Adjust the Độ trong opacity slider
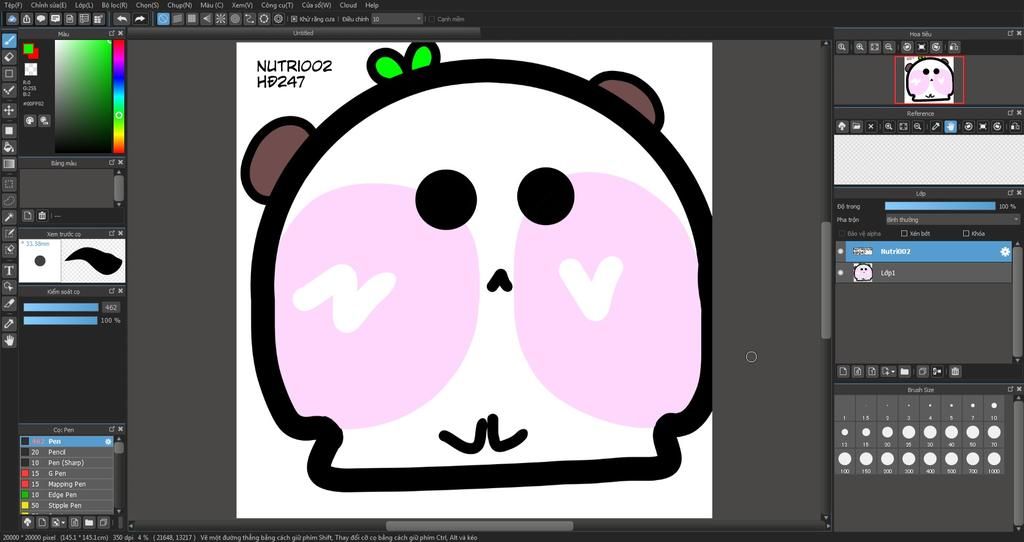Viewport: 1024px width, 542px height. [940, 206]
